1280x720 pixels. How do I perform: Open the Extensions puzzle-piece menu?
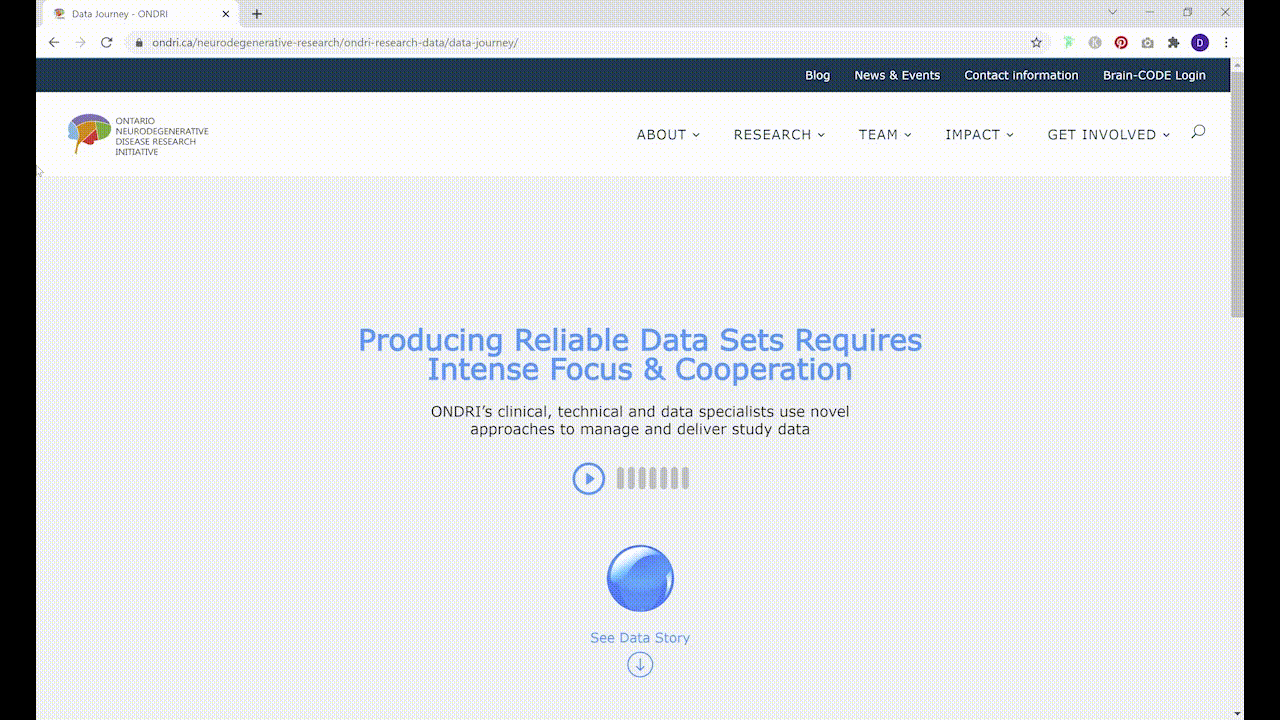1174,43
